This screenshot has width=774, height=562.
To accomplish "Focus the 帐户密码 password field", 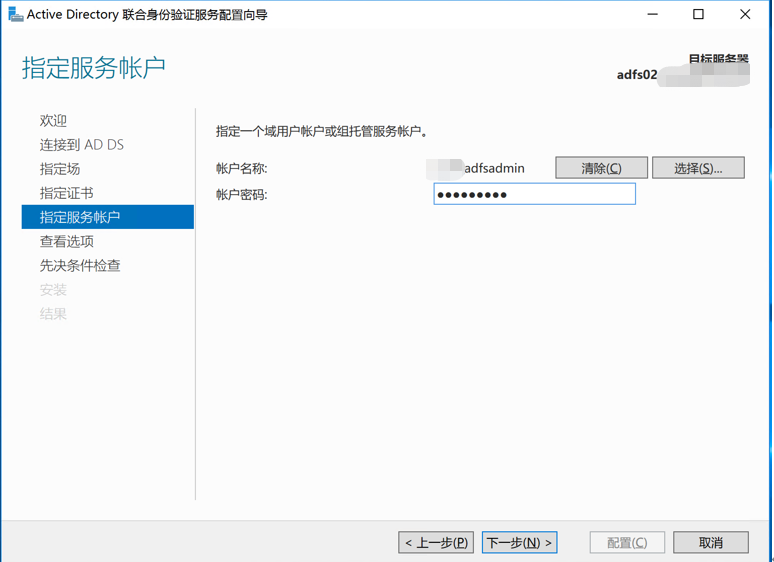I will pyautogui.click(x=535, y=194).
